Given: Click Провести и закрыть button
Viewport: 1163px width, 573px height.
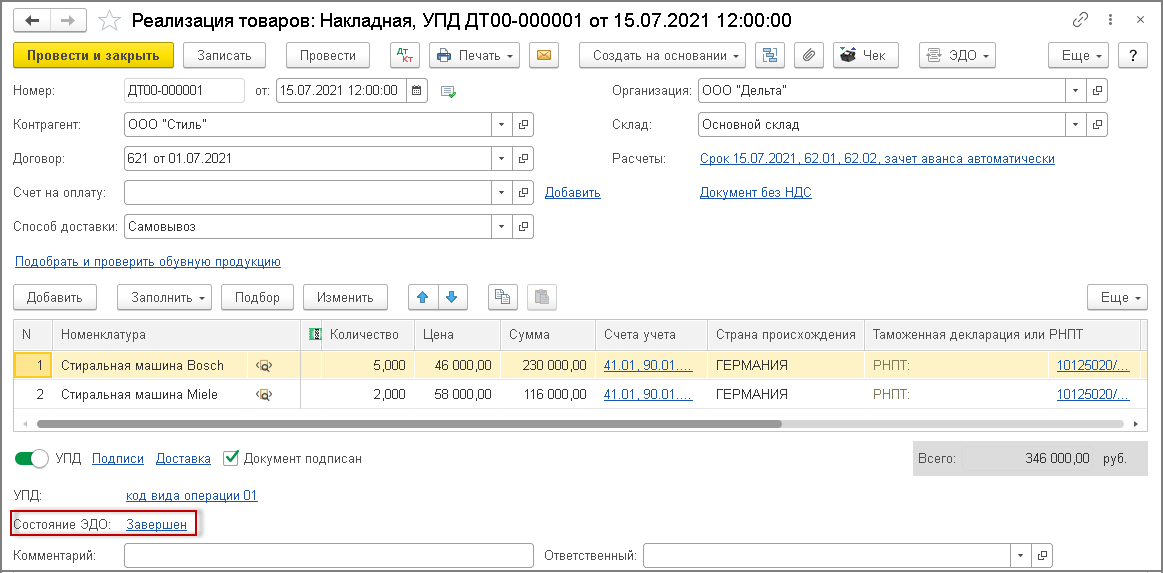Looking at the screenshot, I should [x=93, y=56].
